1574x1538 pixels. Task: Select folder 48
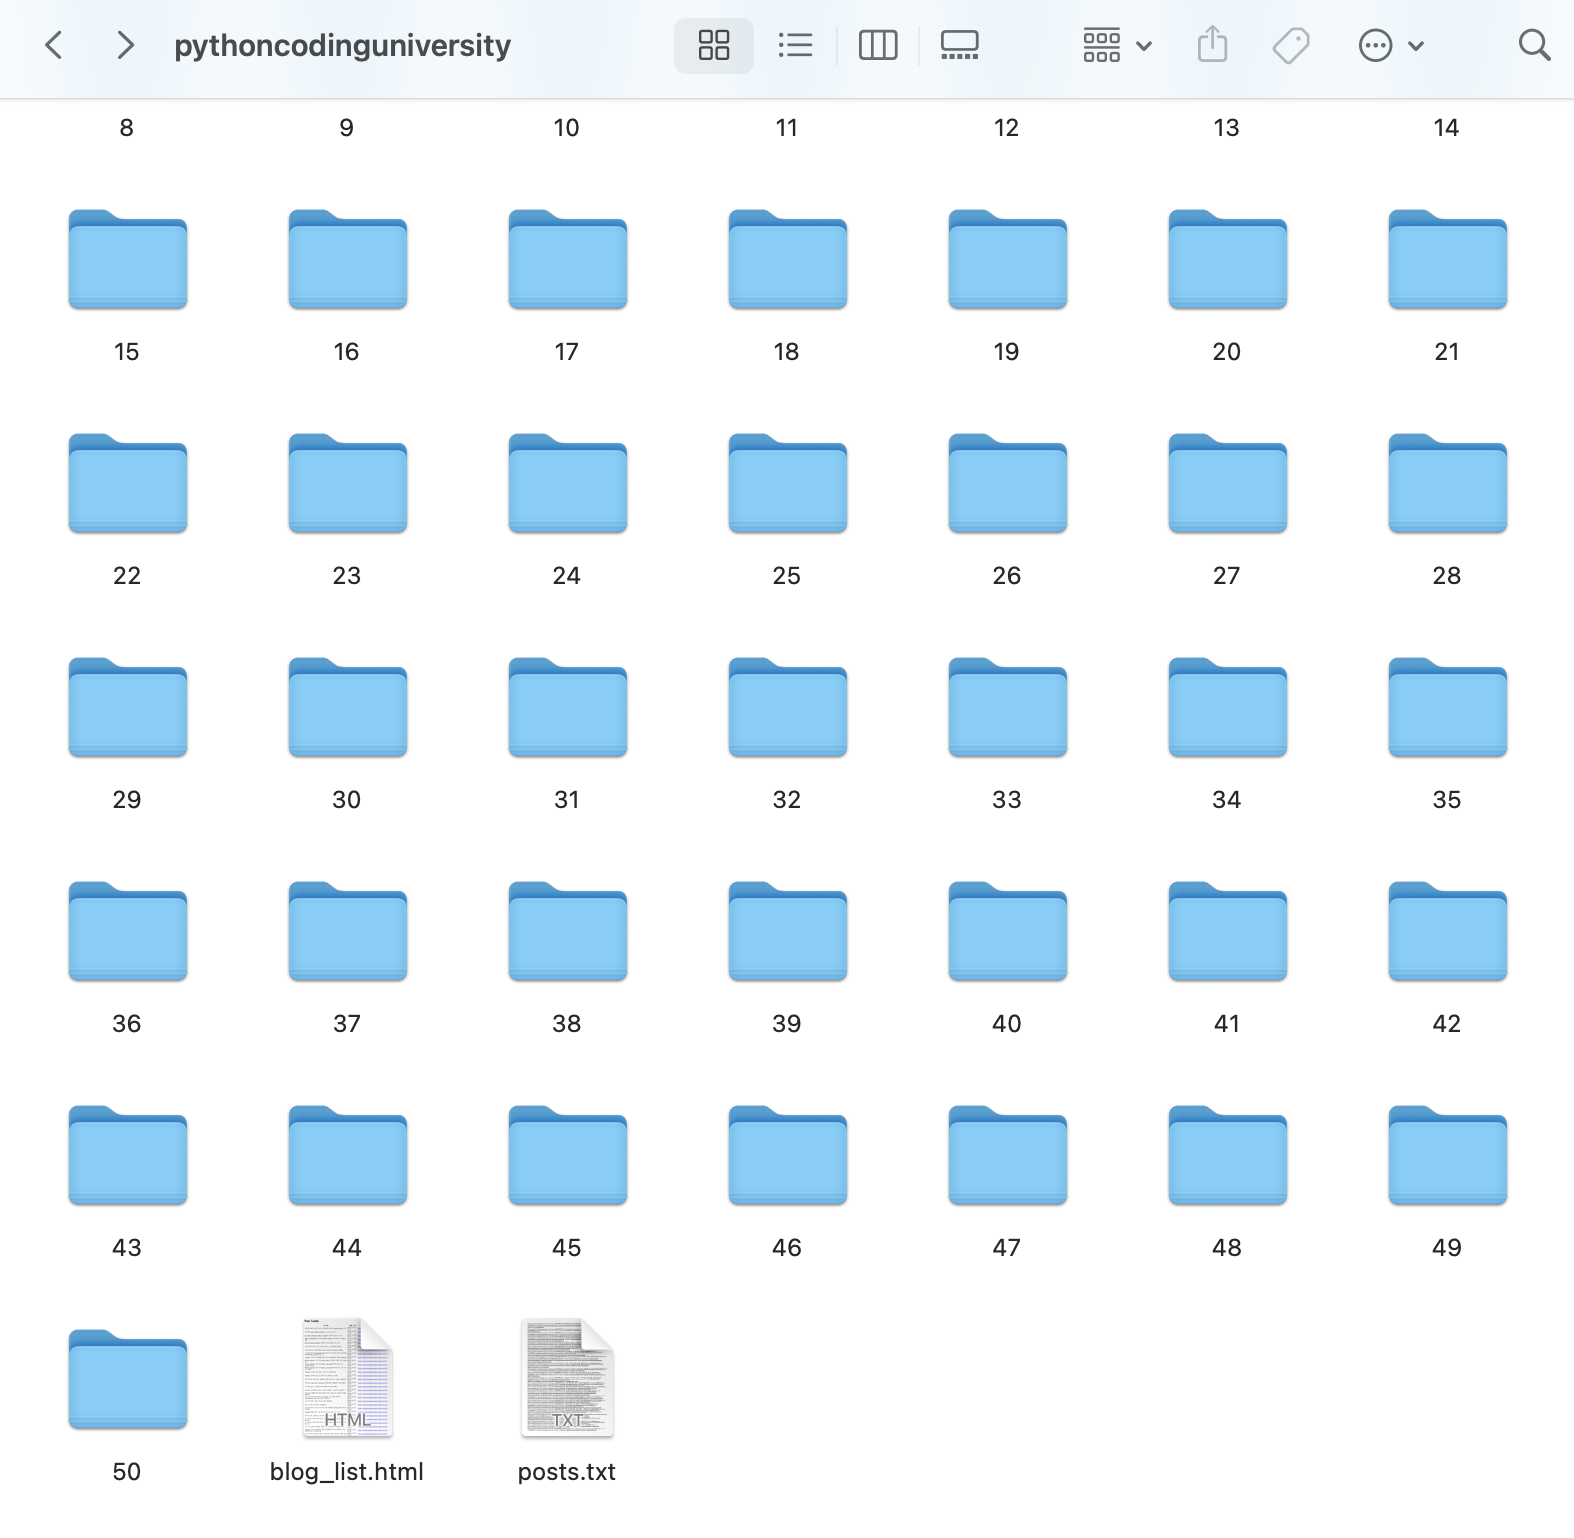pyautogui.click(x=1228, y=1155)
